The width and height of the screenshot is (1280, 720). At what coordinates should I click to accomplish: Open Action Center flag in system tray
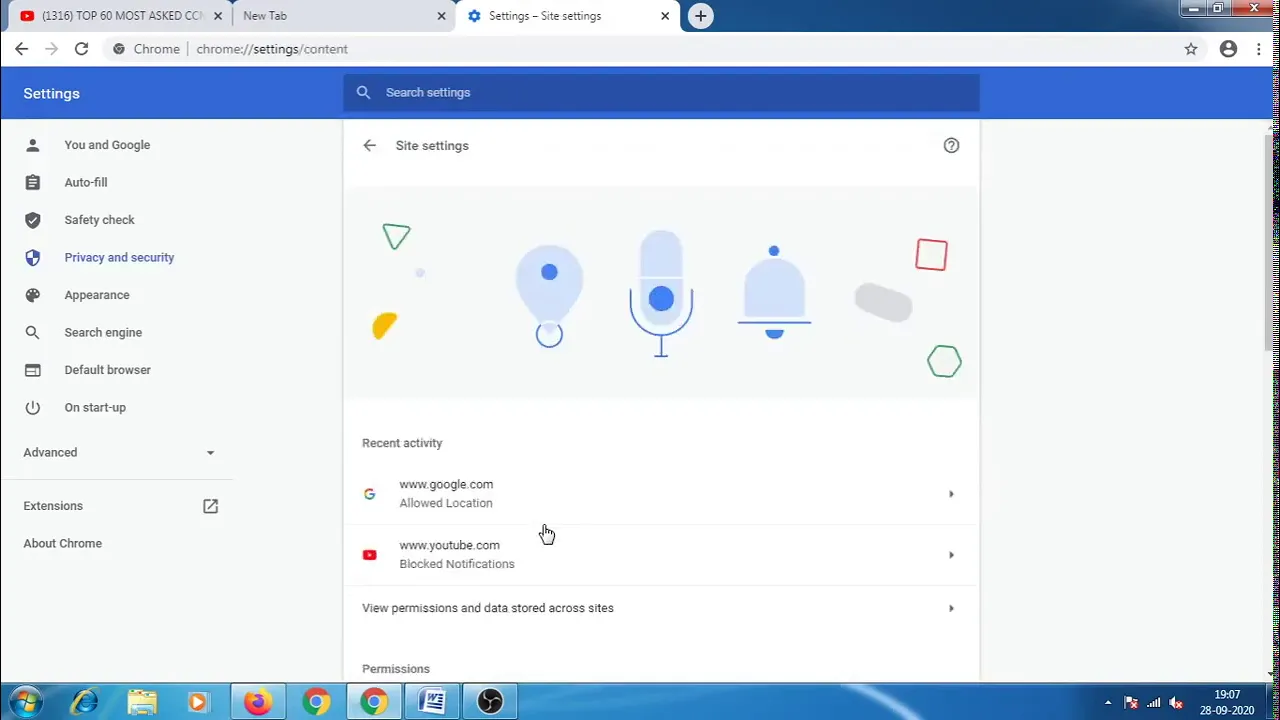tap(1131, 703)
